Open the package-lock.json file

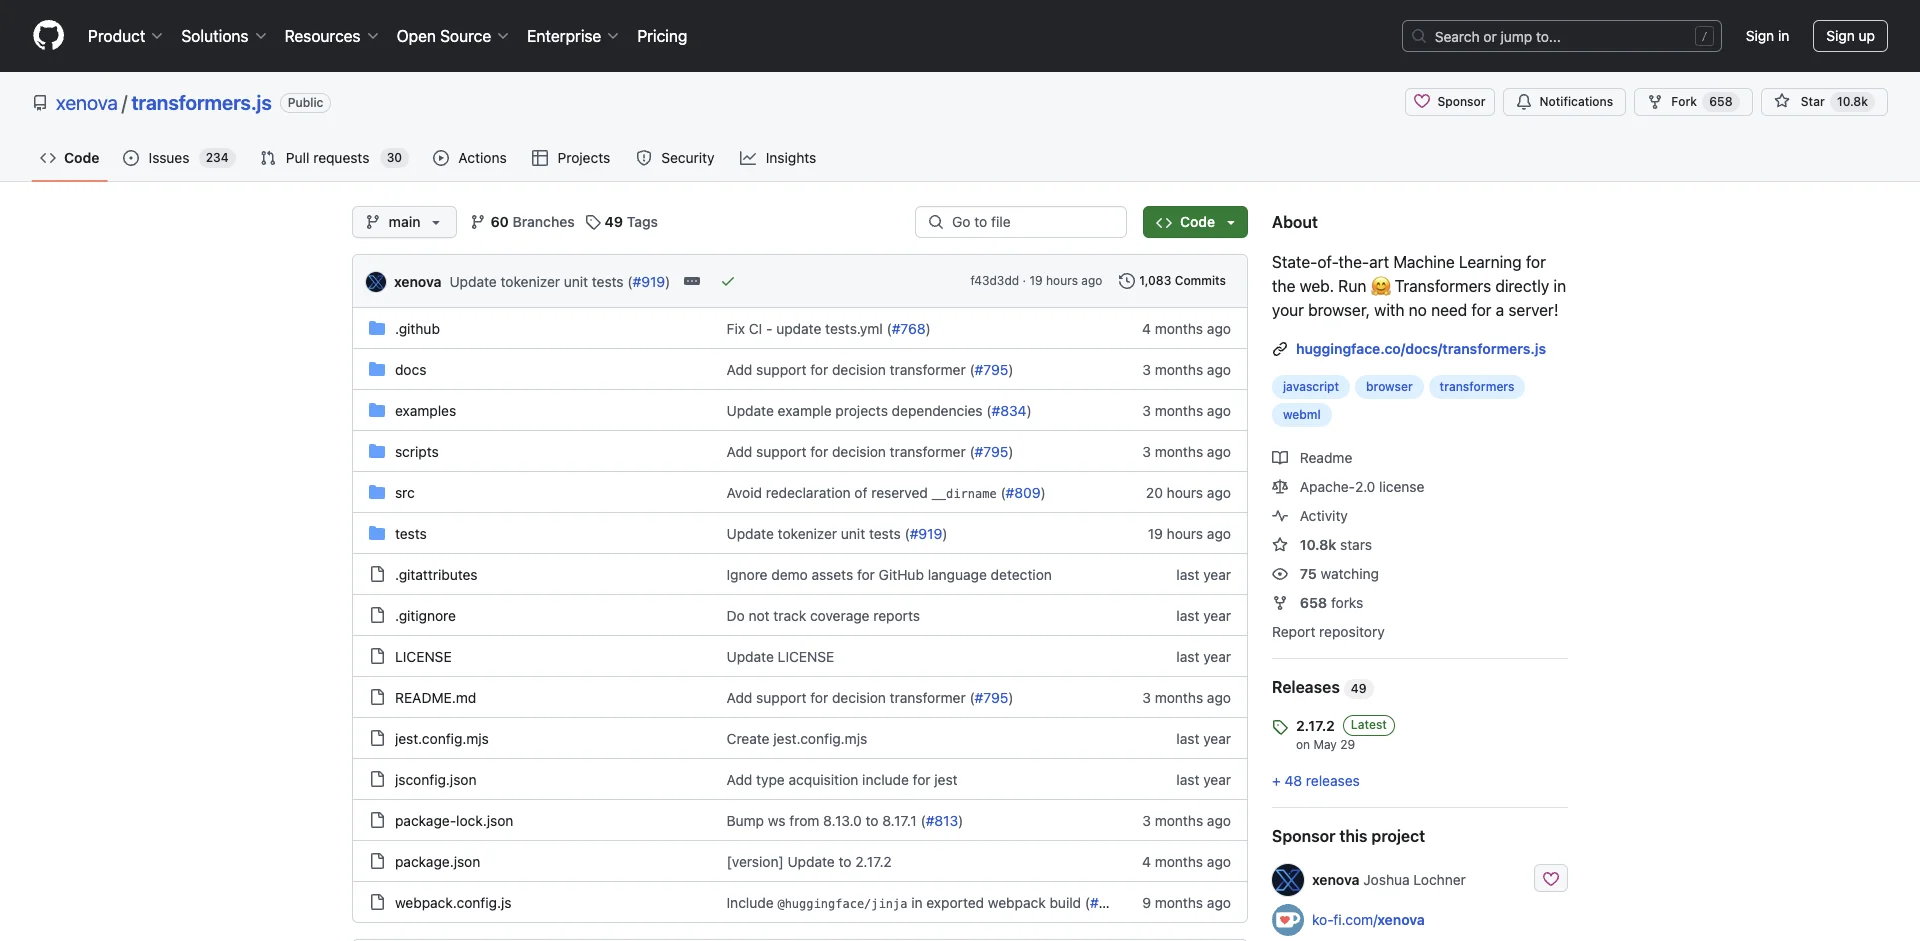[454, 821]
